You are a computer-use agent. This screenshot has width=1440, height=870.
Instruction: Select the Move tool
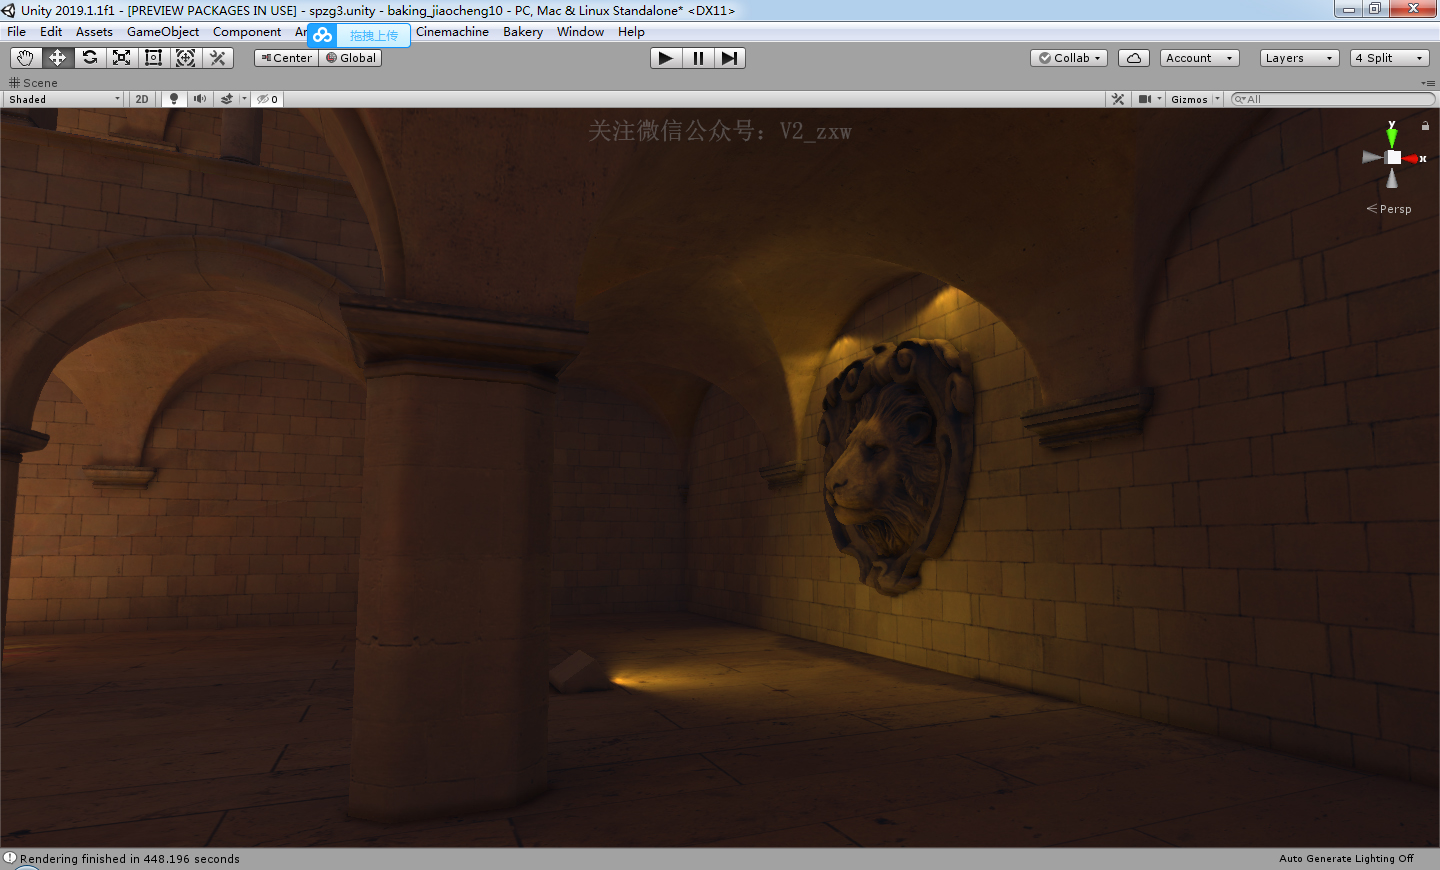(x=57, y=58)
